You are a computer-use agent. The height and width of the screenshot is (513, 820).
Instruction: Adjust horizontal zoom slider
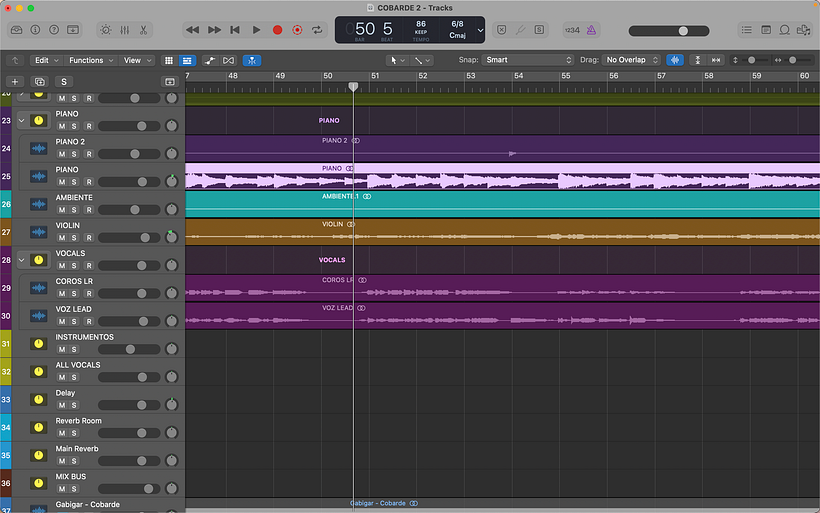(x=792, y=60)
